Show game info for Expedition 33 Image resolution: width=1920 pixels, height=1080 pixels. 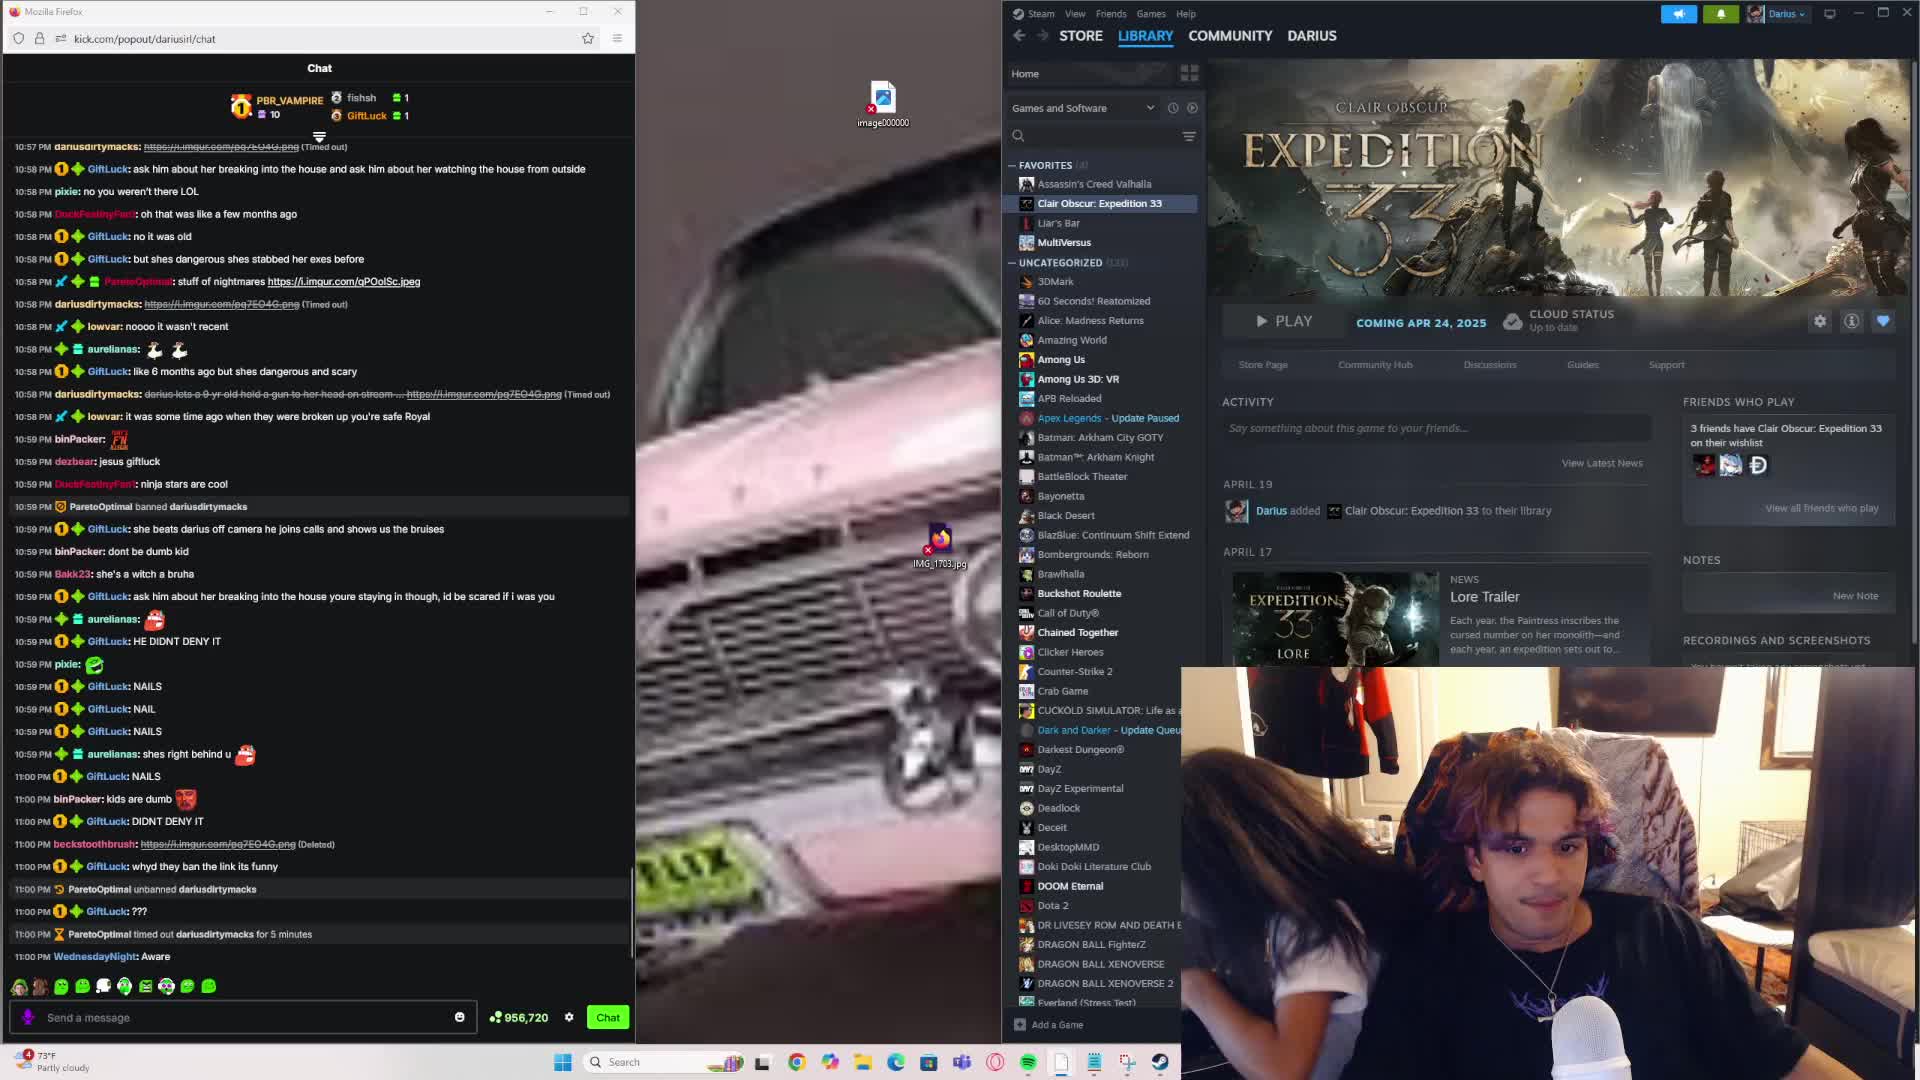click(x=1852, y=321)
